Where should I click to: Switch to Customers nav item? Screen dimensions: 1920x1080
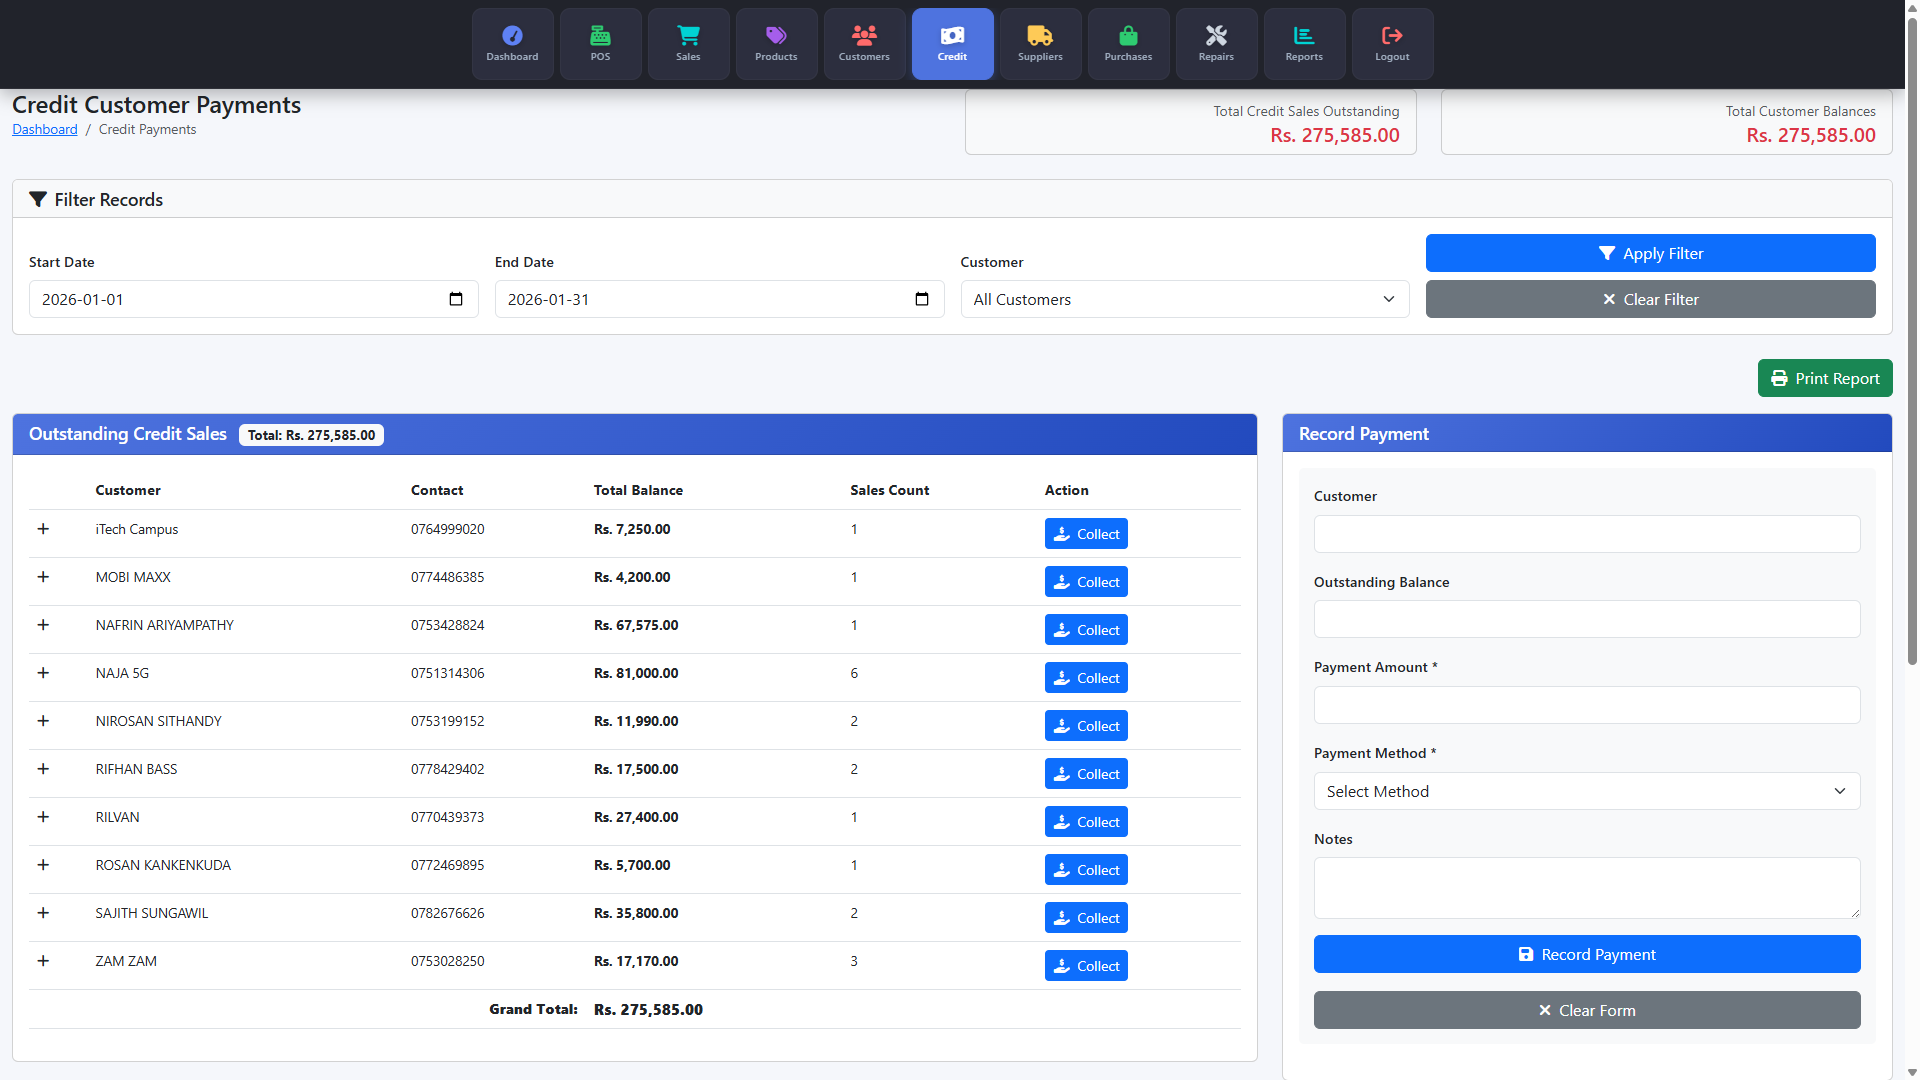864,43
